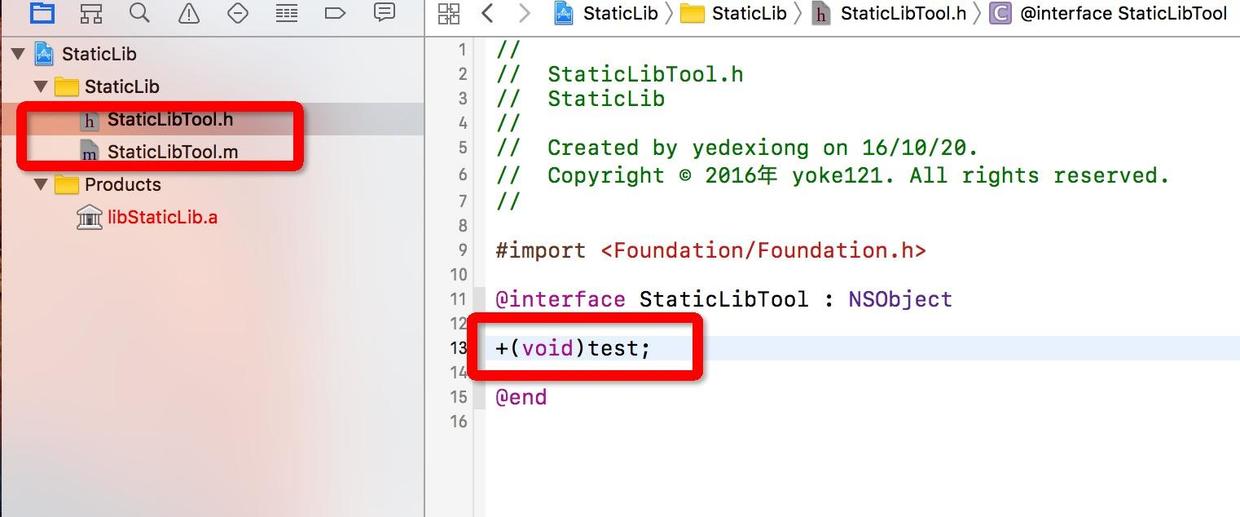Open the Find navigator search icon

140,13
